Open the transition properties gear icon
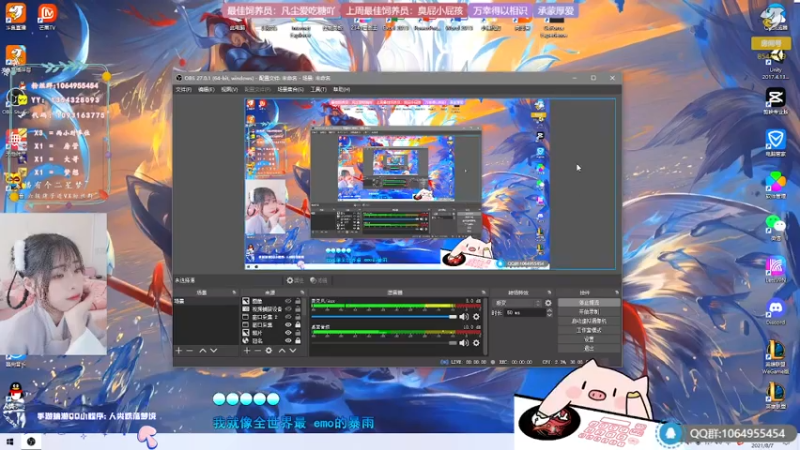 (548, 303)
